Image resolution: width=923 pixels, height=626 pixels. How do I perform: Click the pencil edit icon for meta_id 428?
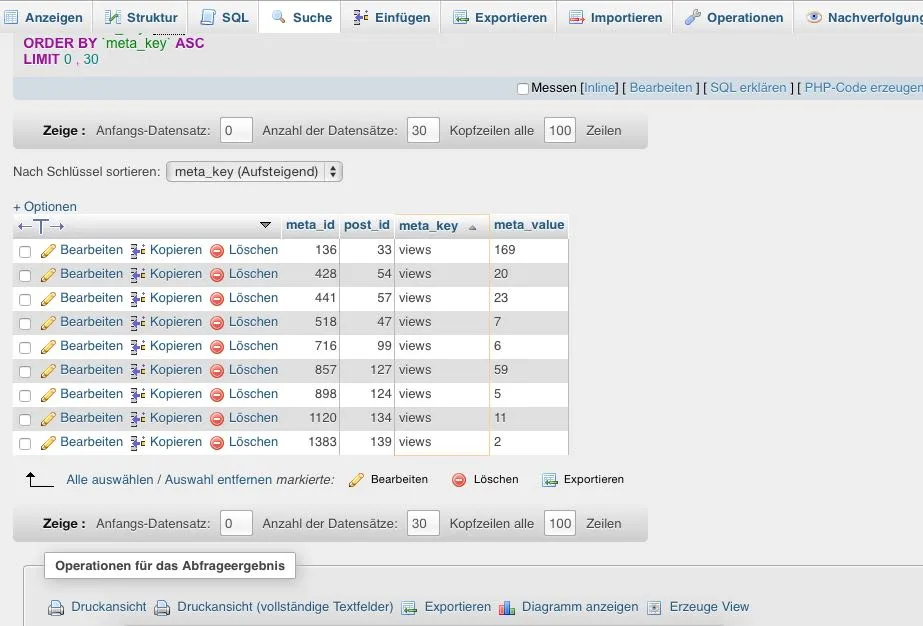point(48,275)
